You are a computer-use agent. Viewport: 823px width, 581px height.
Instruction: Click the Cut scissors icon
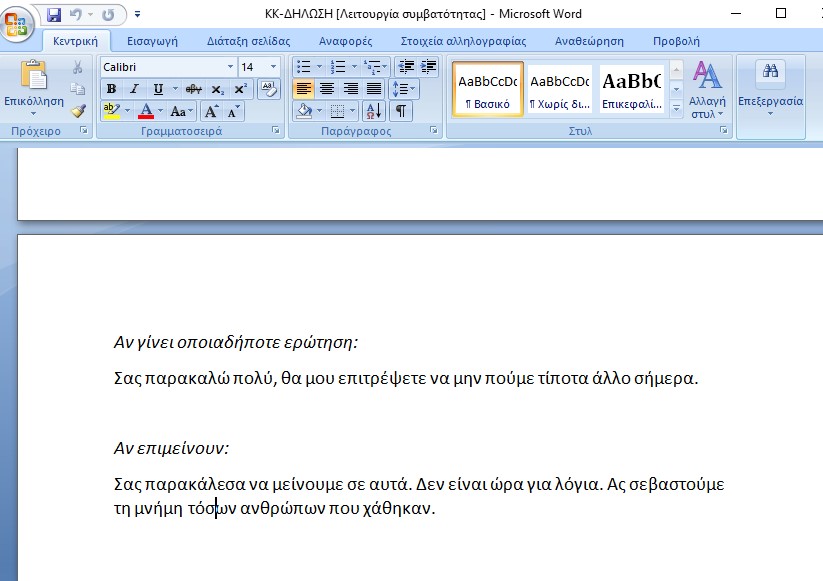(x=78, y=67)
